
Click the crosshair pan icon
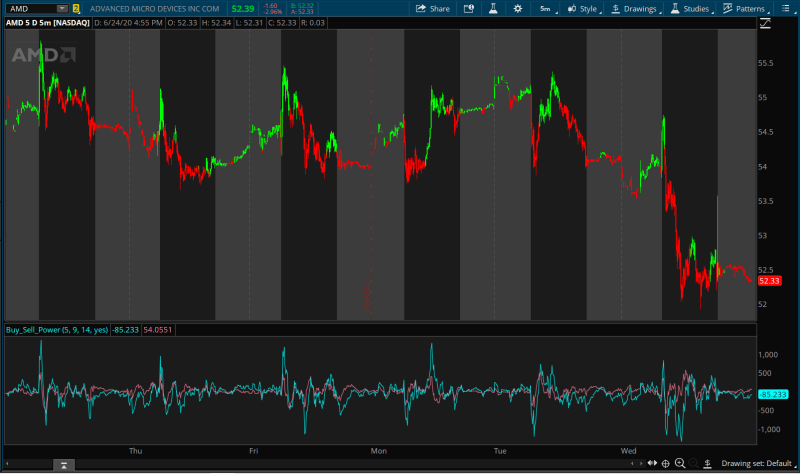[665, 463]
